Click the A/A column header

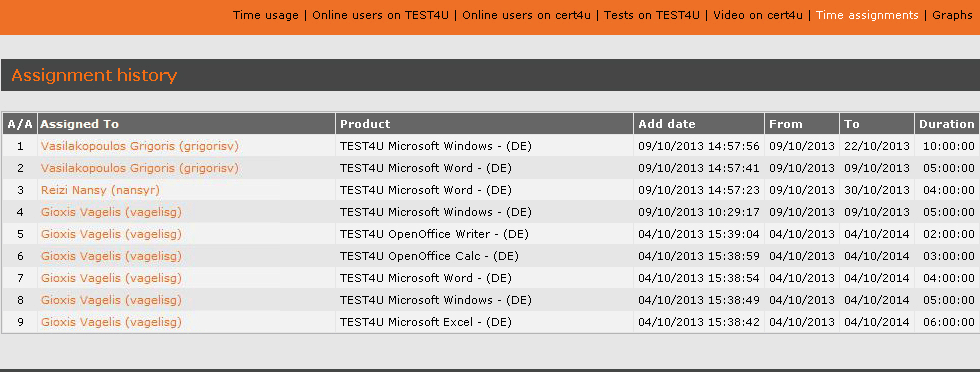(20, 124)
